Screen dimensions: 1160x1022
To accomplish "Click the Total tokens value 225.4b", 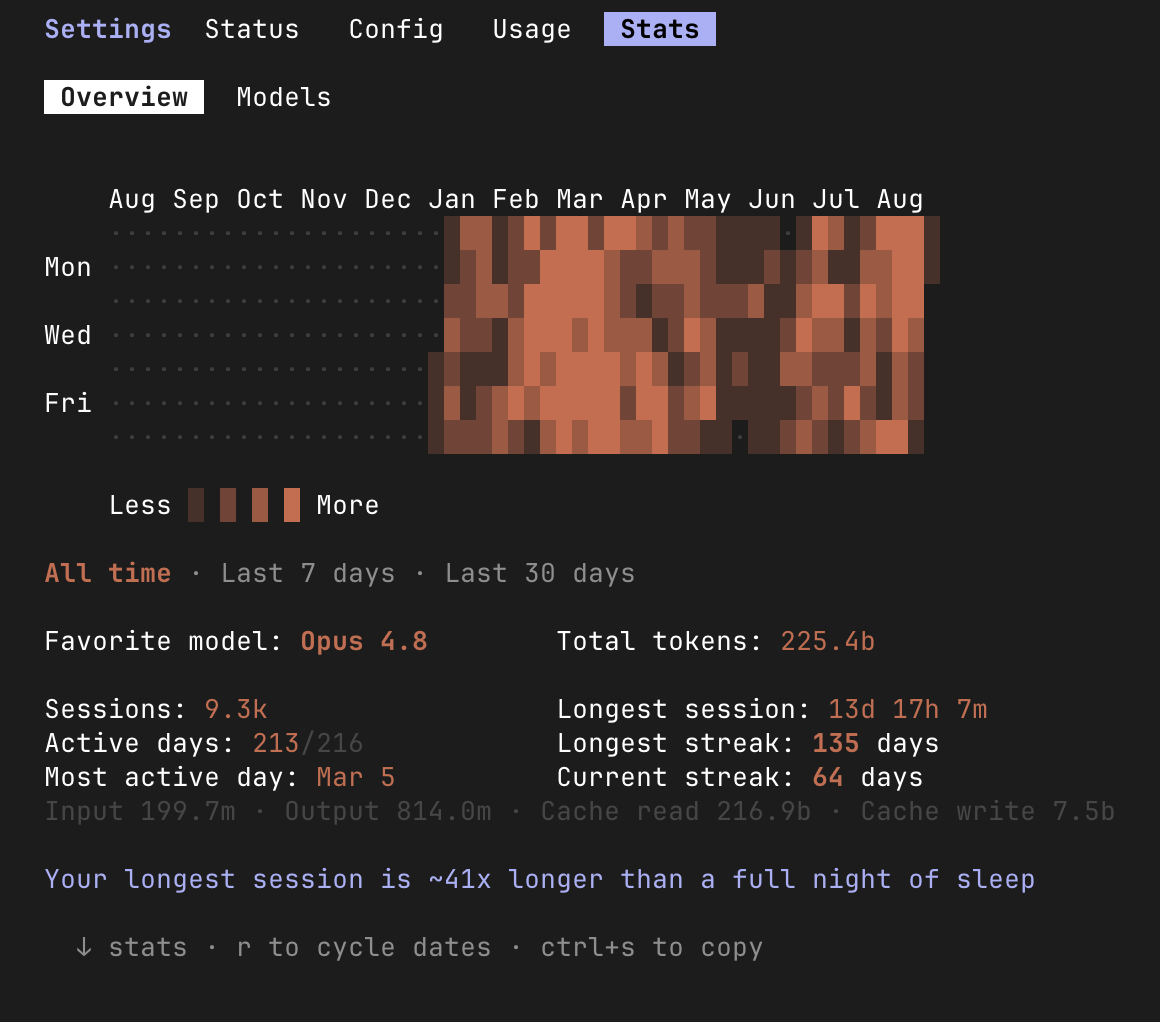I will pyautogui.click(x=828, y=641).
